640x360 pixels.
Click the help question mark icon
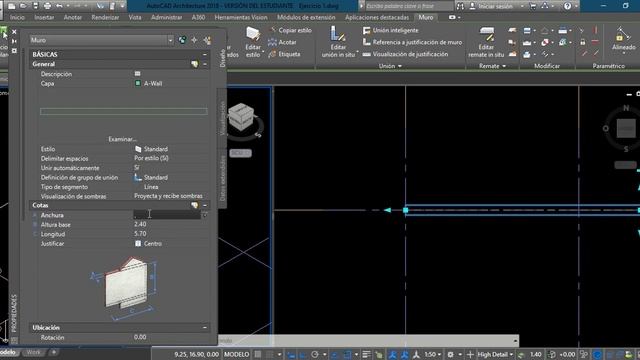(x=567, y=6)
